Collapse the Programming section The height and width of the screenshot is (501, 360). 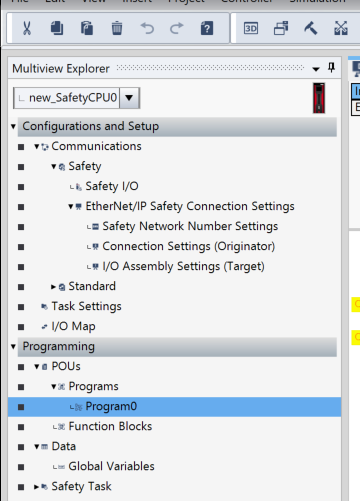(13, 346)
